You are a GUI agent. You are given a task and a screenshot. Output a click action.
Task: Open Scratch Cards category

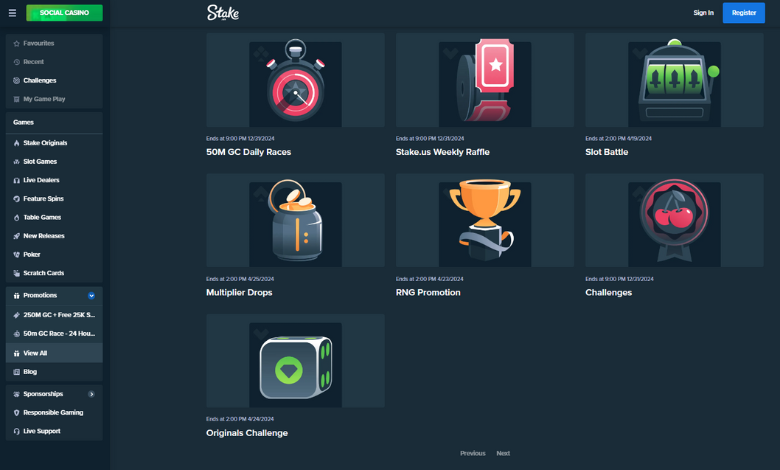(x=44, y=273)
